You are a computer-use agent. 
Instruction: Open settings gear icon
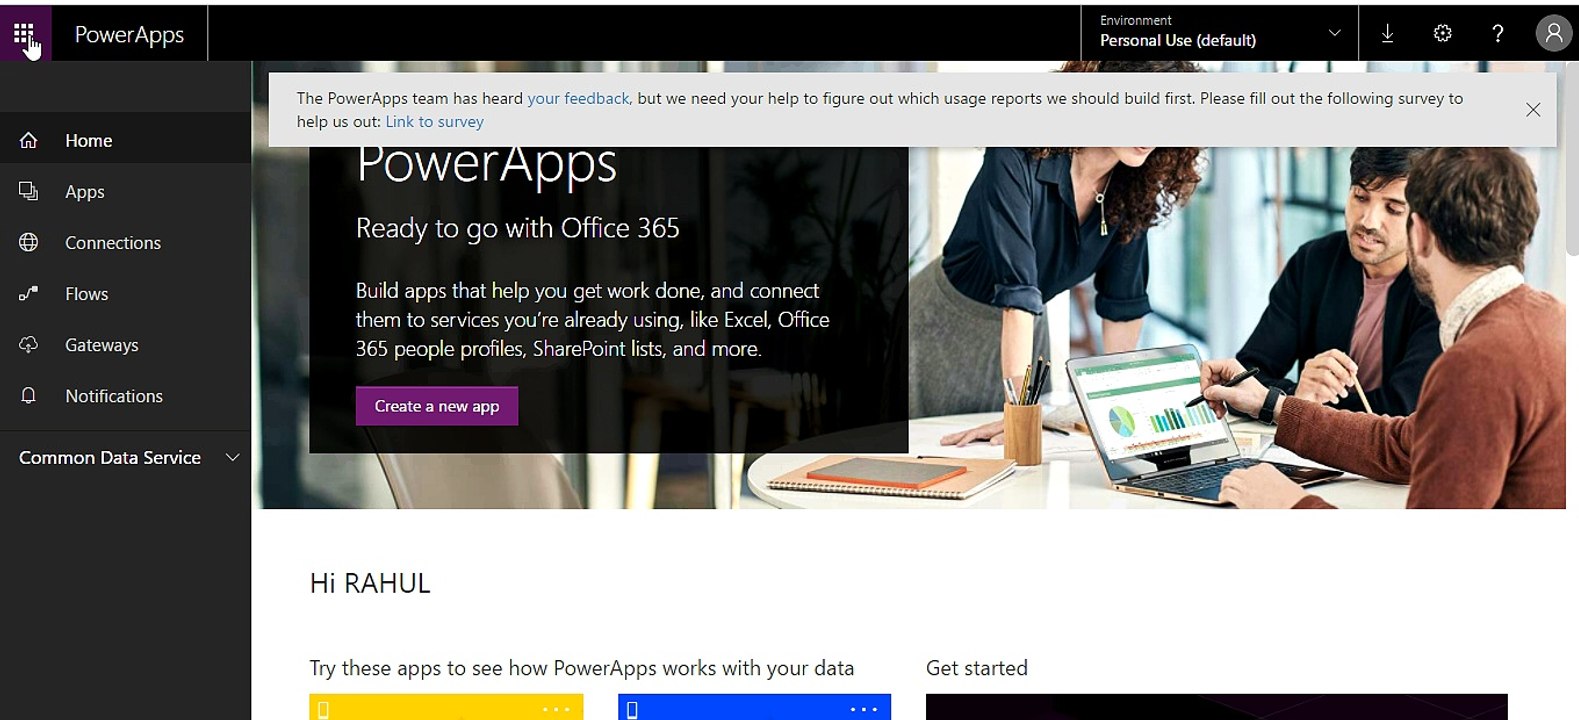(x=1442, y=33)
